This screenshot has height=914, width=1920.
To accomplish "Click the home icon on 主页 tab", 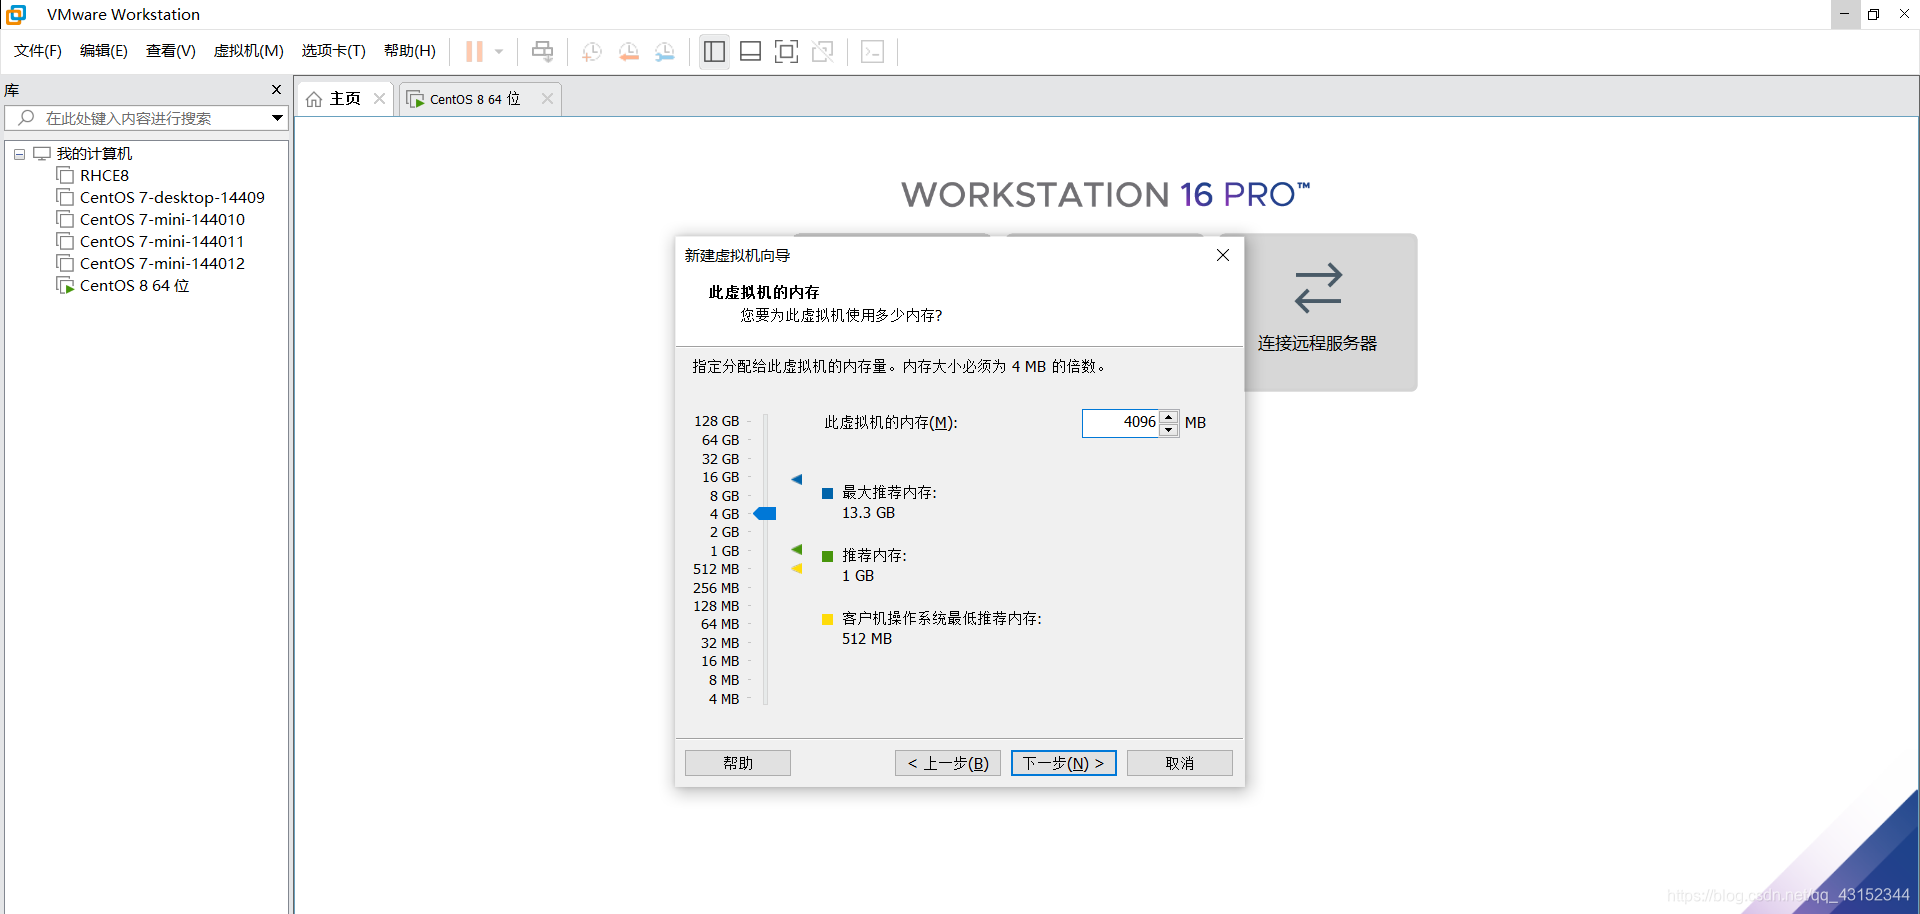I will [x=314, y=99].
